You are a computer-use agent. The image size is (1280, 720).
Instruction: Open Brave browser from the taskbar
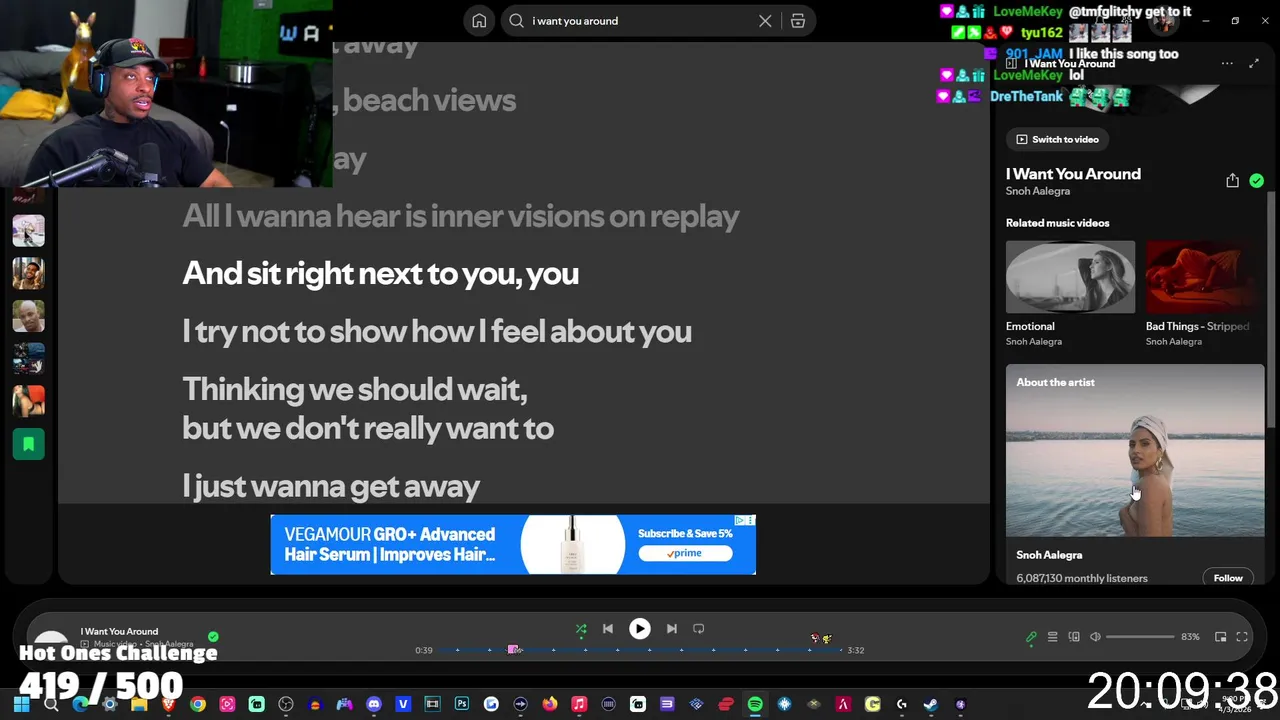pyautogui.click(x=168, y=705)
